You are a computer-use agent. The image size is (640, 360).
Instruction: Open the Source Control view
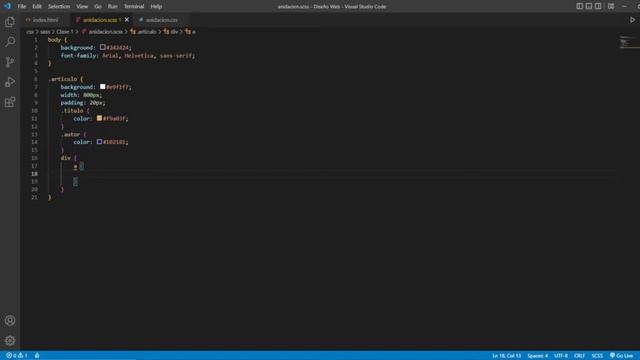(10, 62)
